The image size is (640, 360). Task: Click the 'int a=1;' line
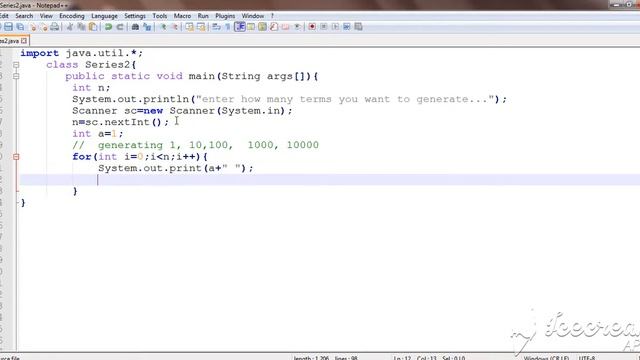click(x=98, y=133)
